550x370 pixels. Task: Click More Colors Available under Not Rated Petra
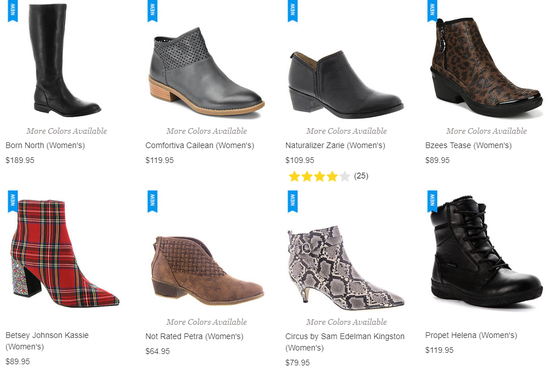tap(207, 322)
